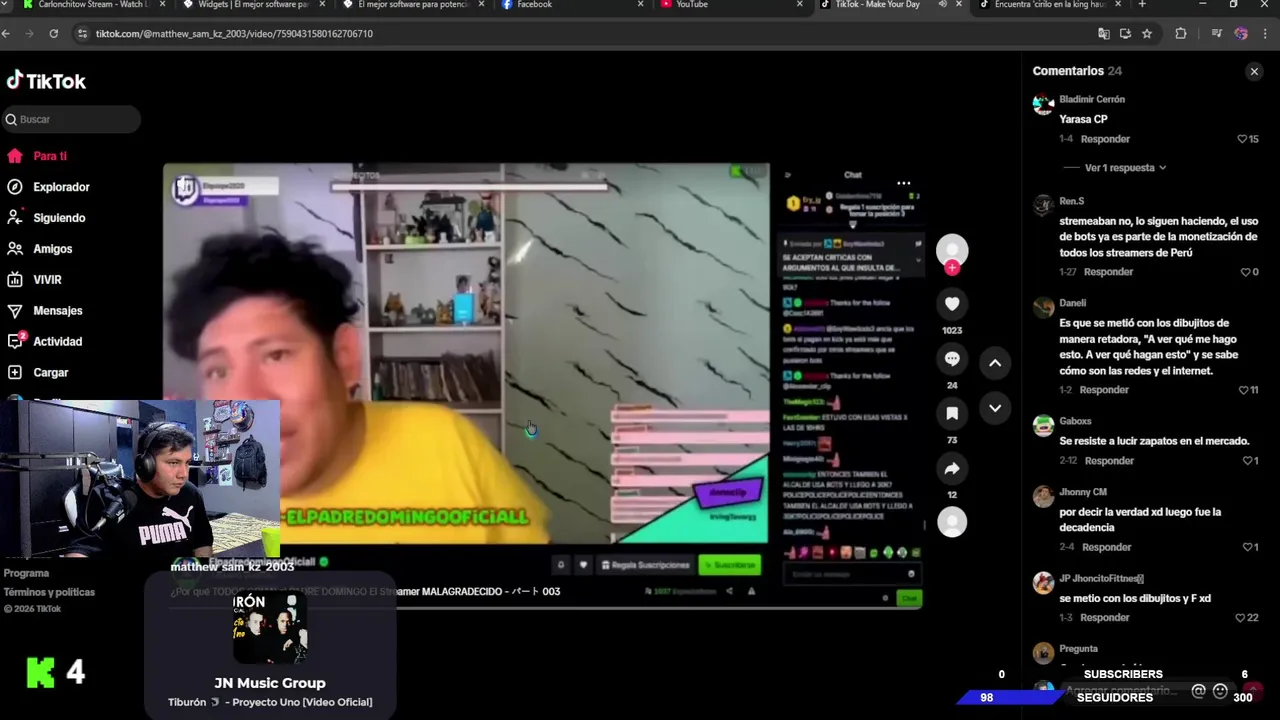Reply to Daneli's comment
This screenshot has width=1280, height=720.
pyautogui.click(x=1104, y=390)
